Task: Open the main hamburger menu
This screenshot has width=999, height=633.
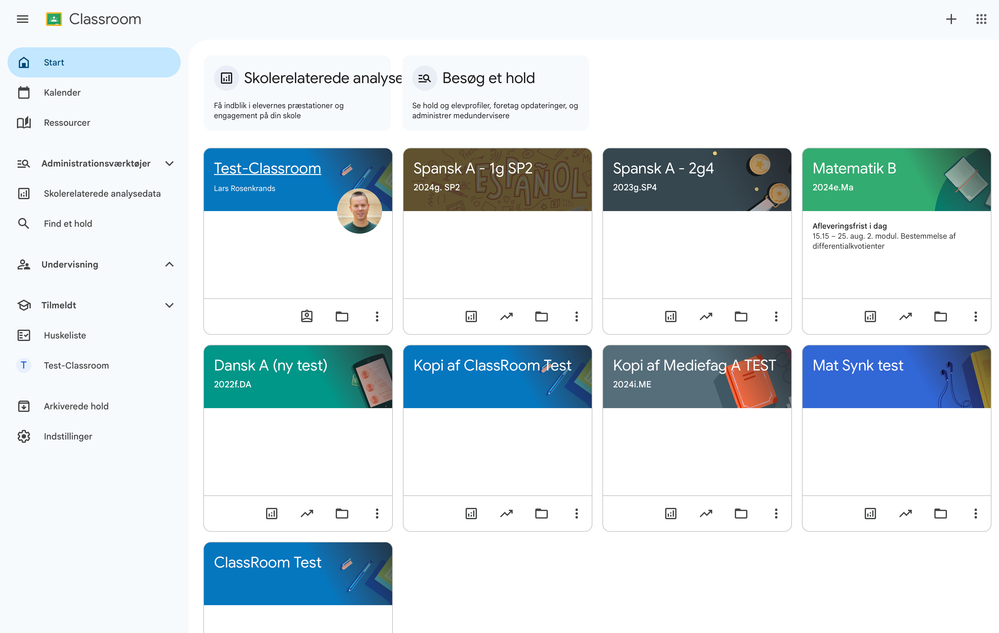Action: coord(22,19)
